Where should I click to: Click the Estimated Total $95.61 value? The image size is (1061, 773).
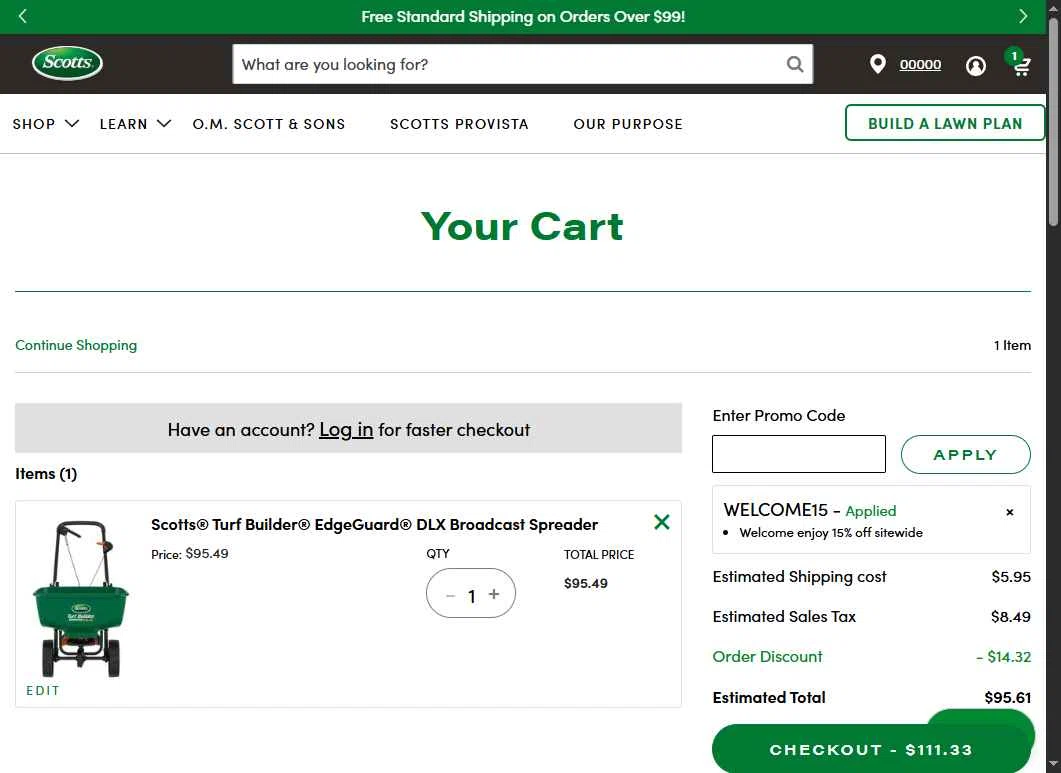(1007, 697)
